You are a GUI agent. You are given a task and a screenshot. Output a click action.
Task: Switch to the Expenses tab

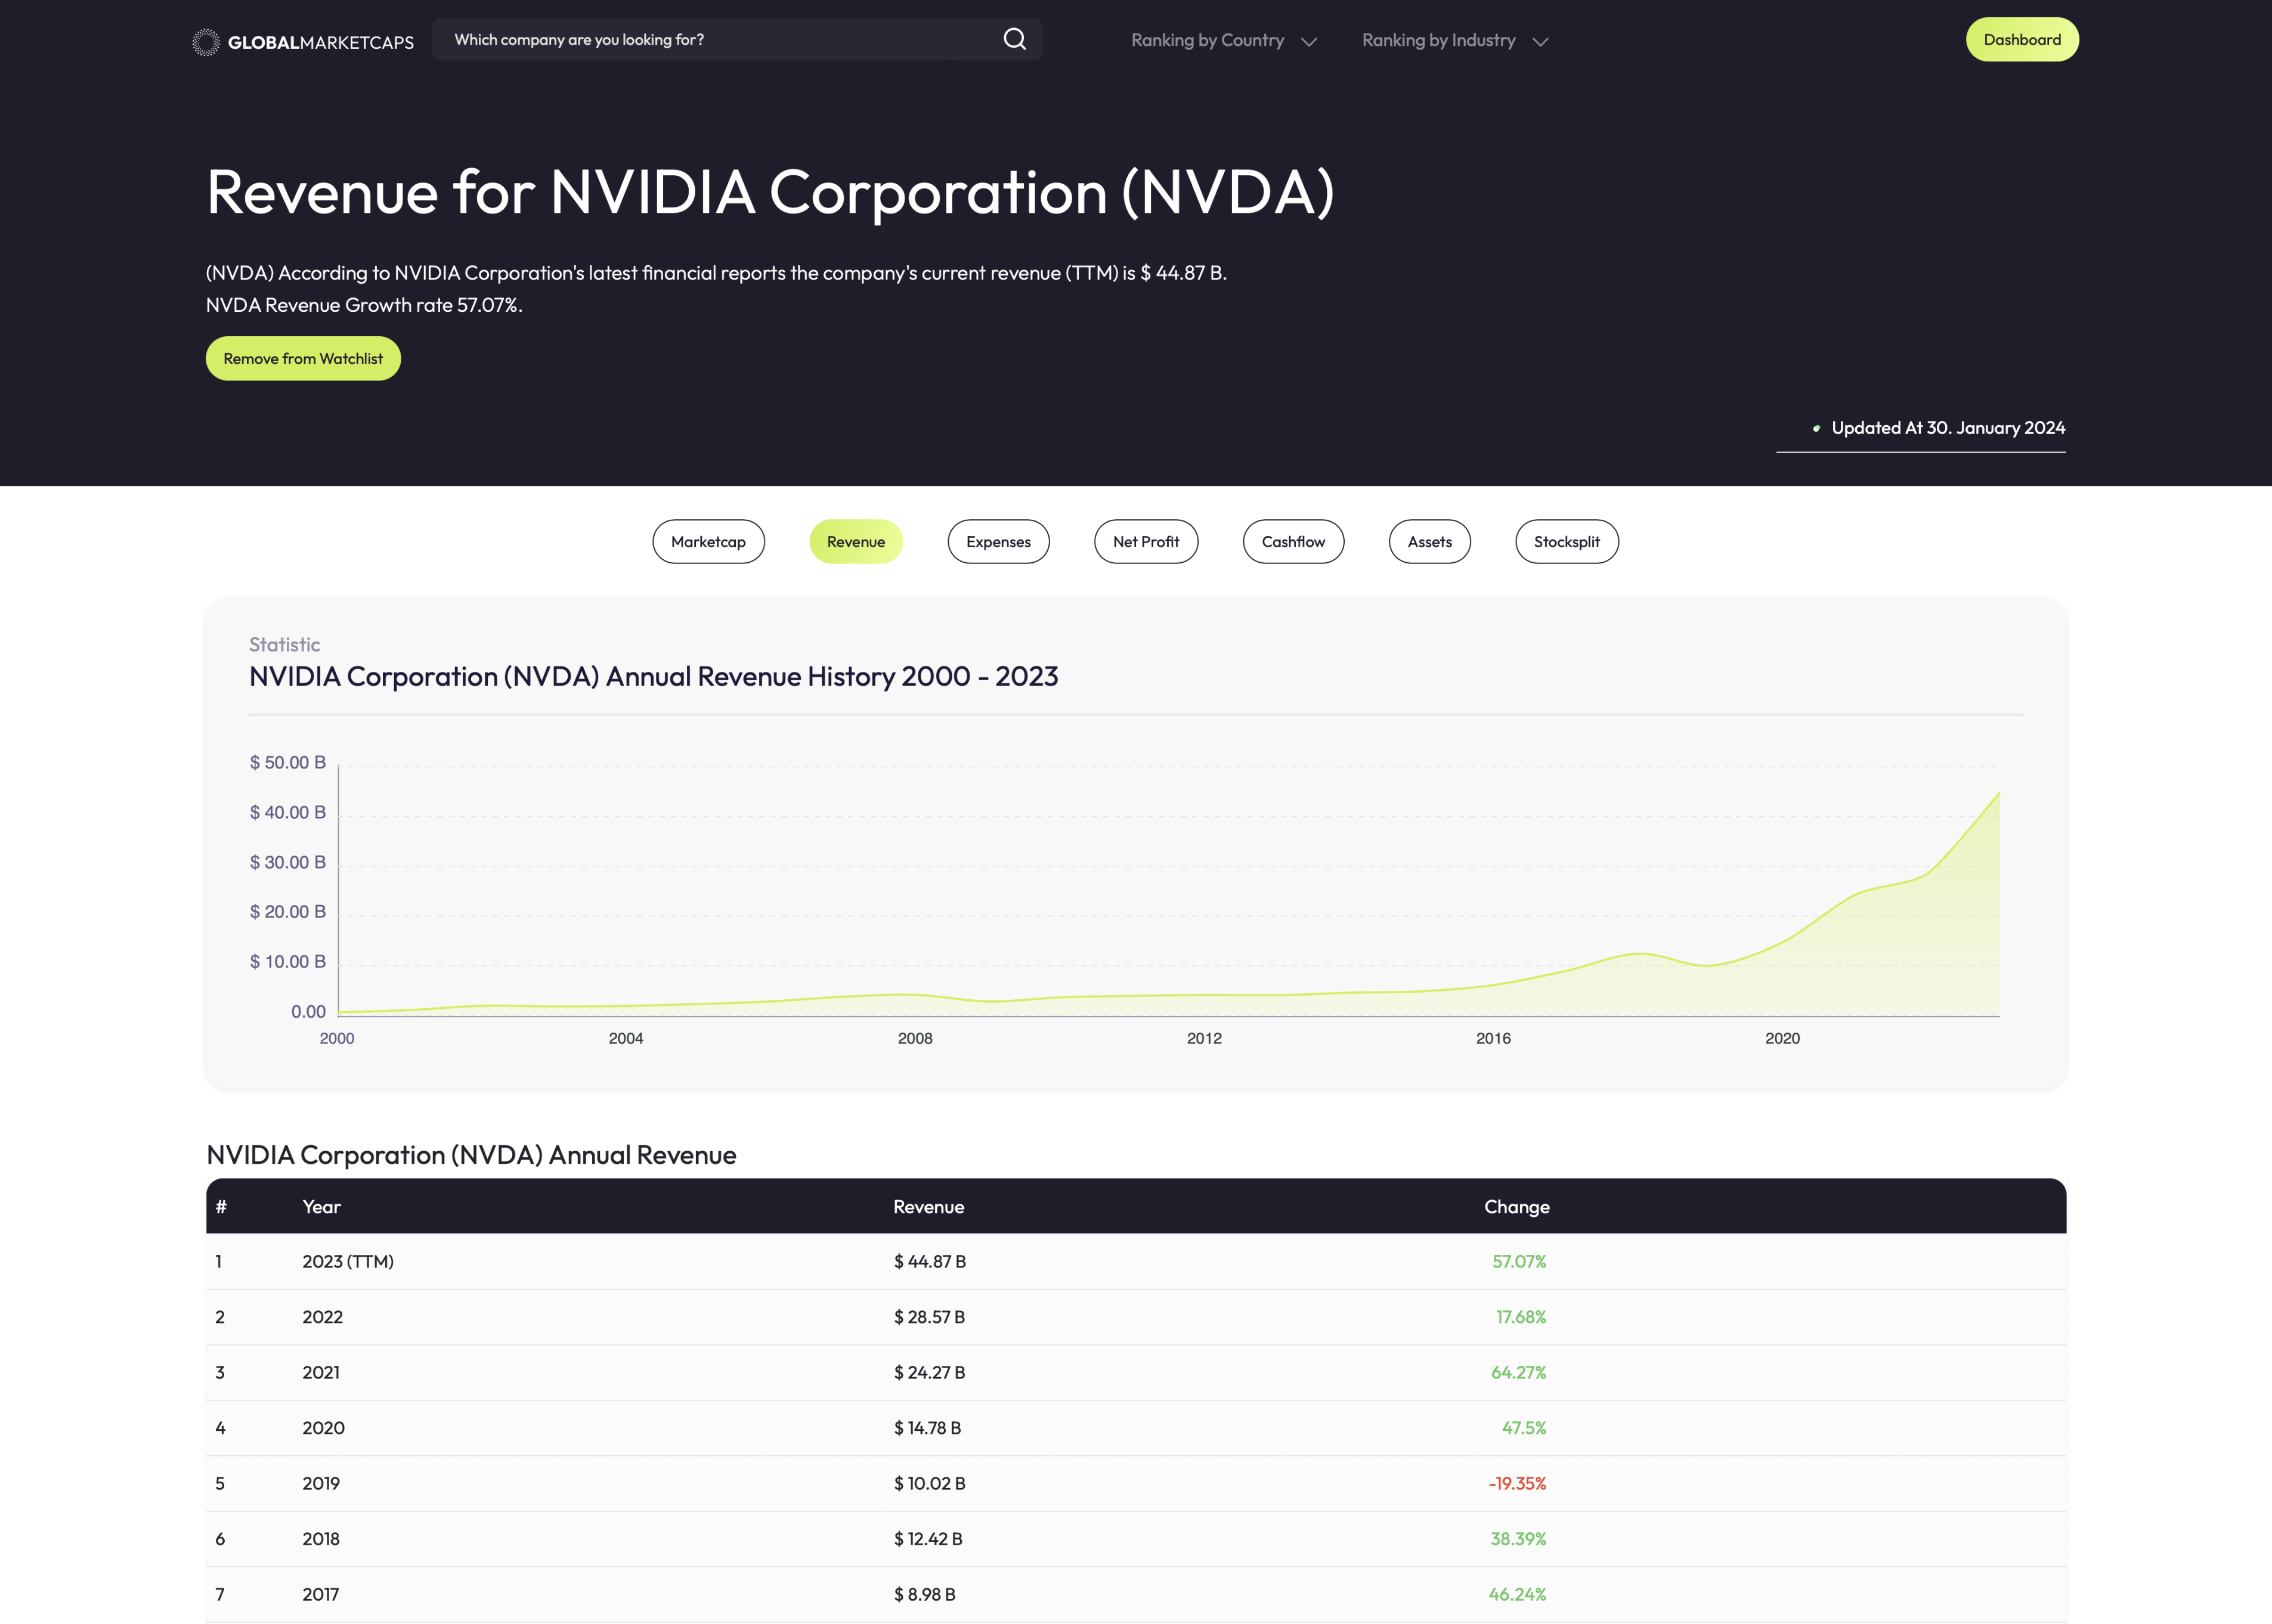998,541
